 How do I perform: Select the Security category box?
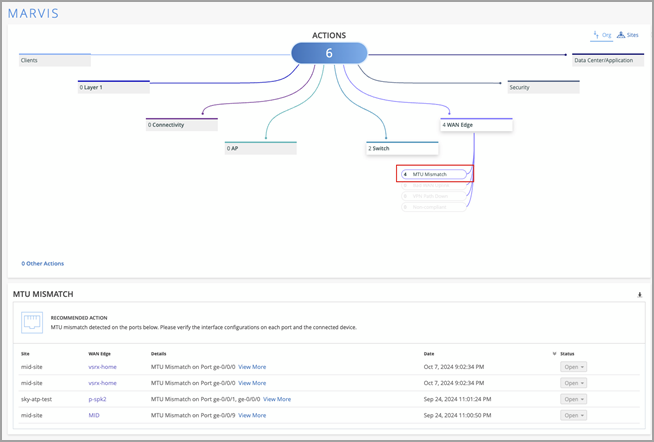click(543, 87)
